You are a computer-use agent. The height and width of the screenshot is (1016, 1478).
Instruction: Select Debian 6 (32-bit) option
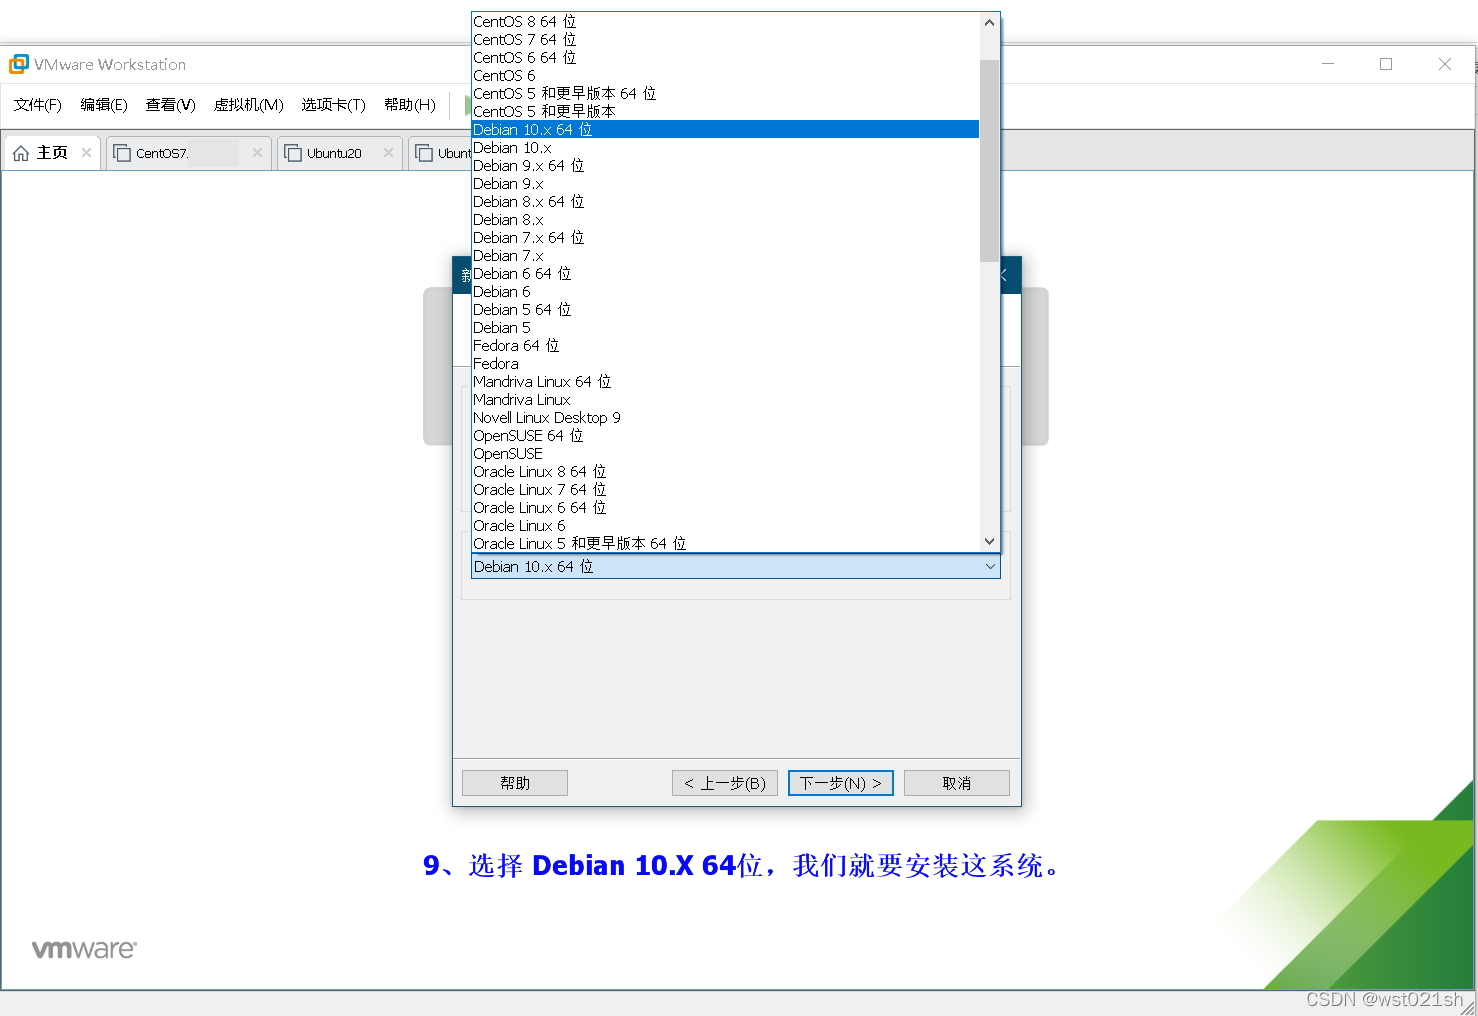pyautogui.click(x=725, y=292)
